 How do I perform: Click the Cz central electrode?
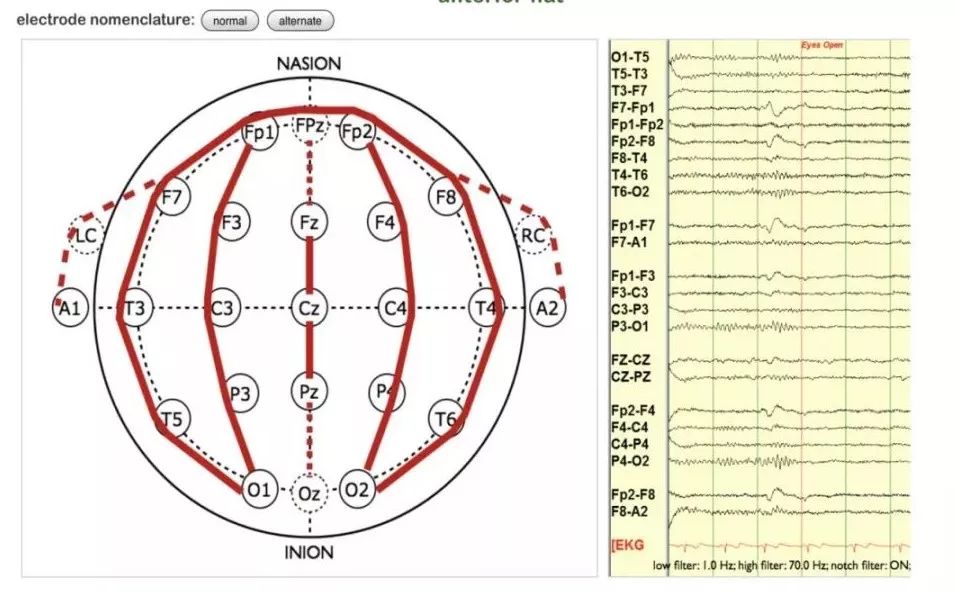pos(309,308)
